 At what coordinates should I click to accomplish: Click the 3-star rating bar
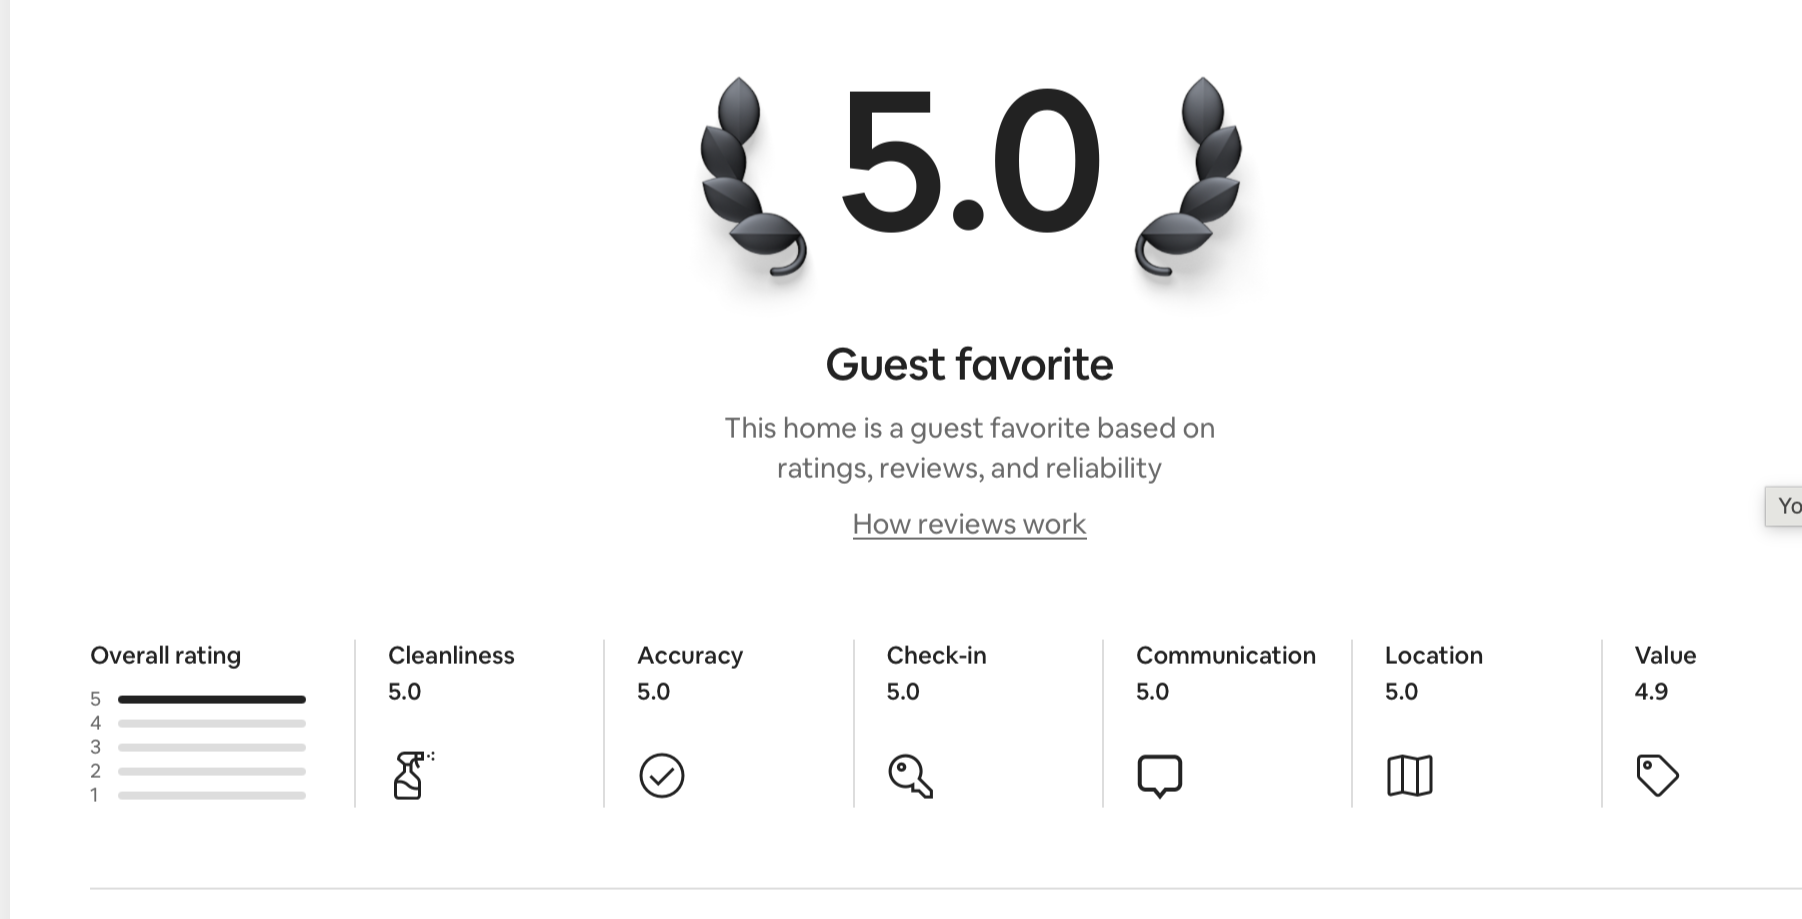[x=211, y=747]
